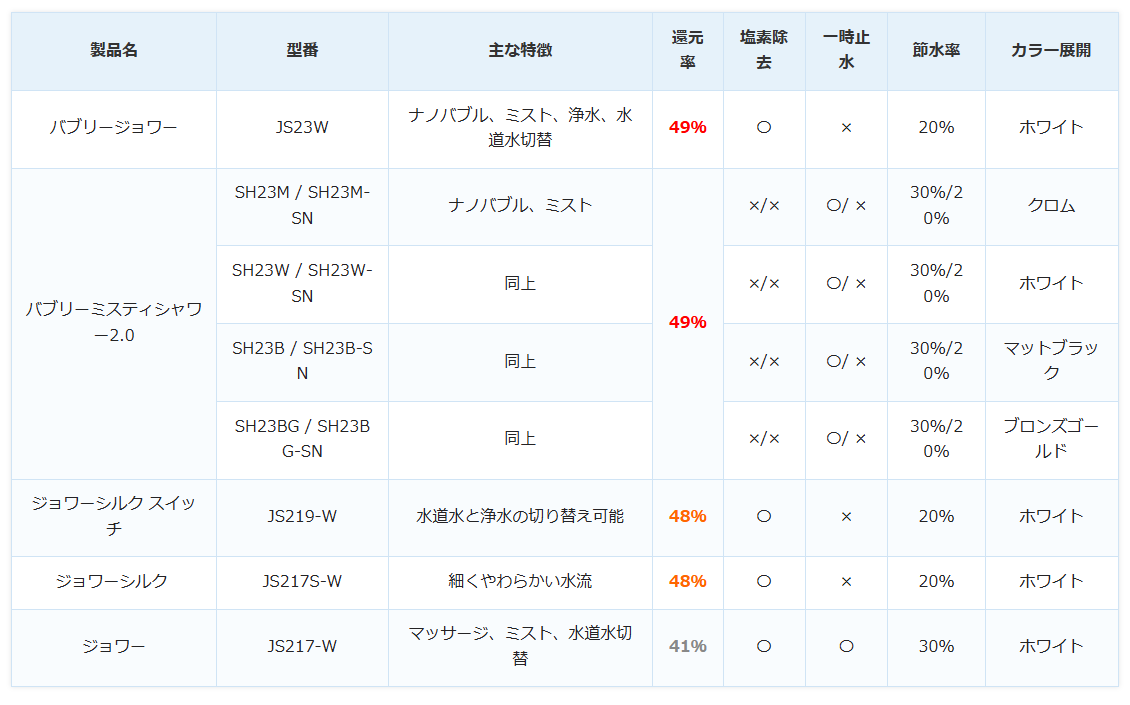1130x705 pixels.
Task: Click the 製品名 column header
Action: [114, 50]
